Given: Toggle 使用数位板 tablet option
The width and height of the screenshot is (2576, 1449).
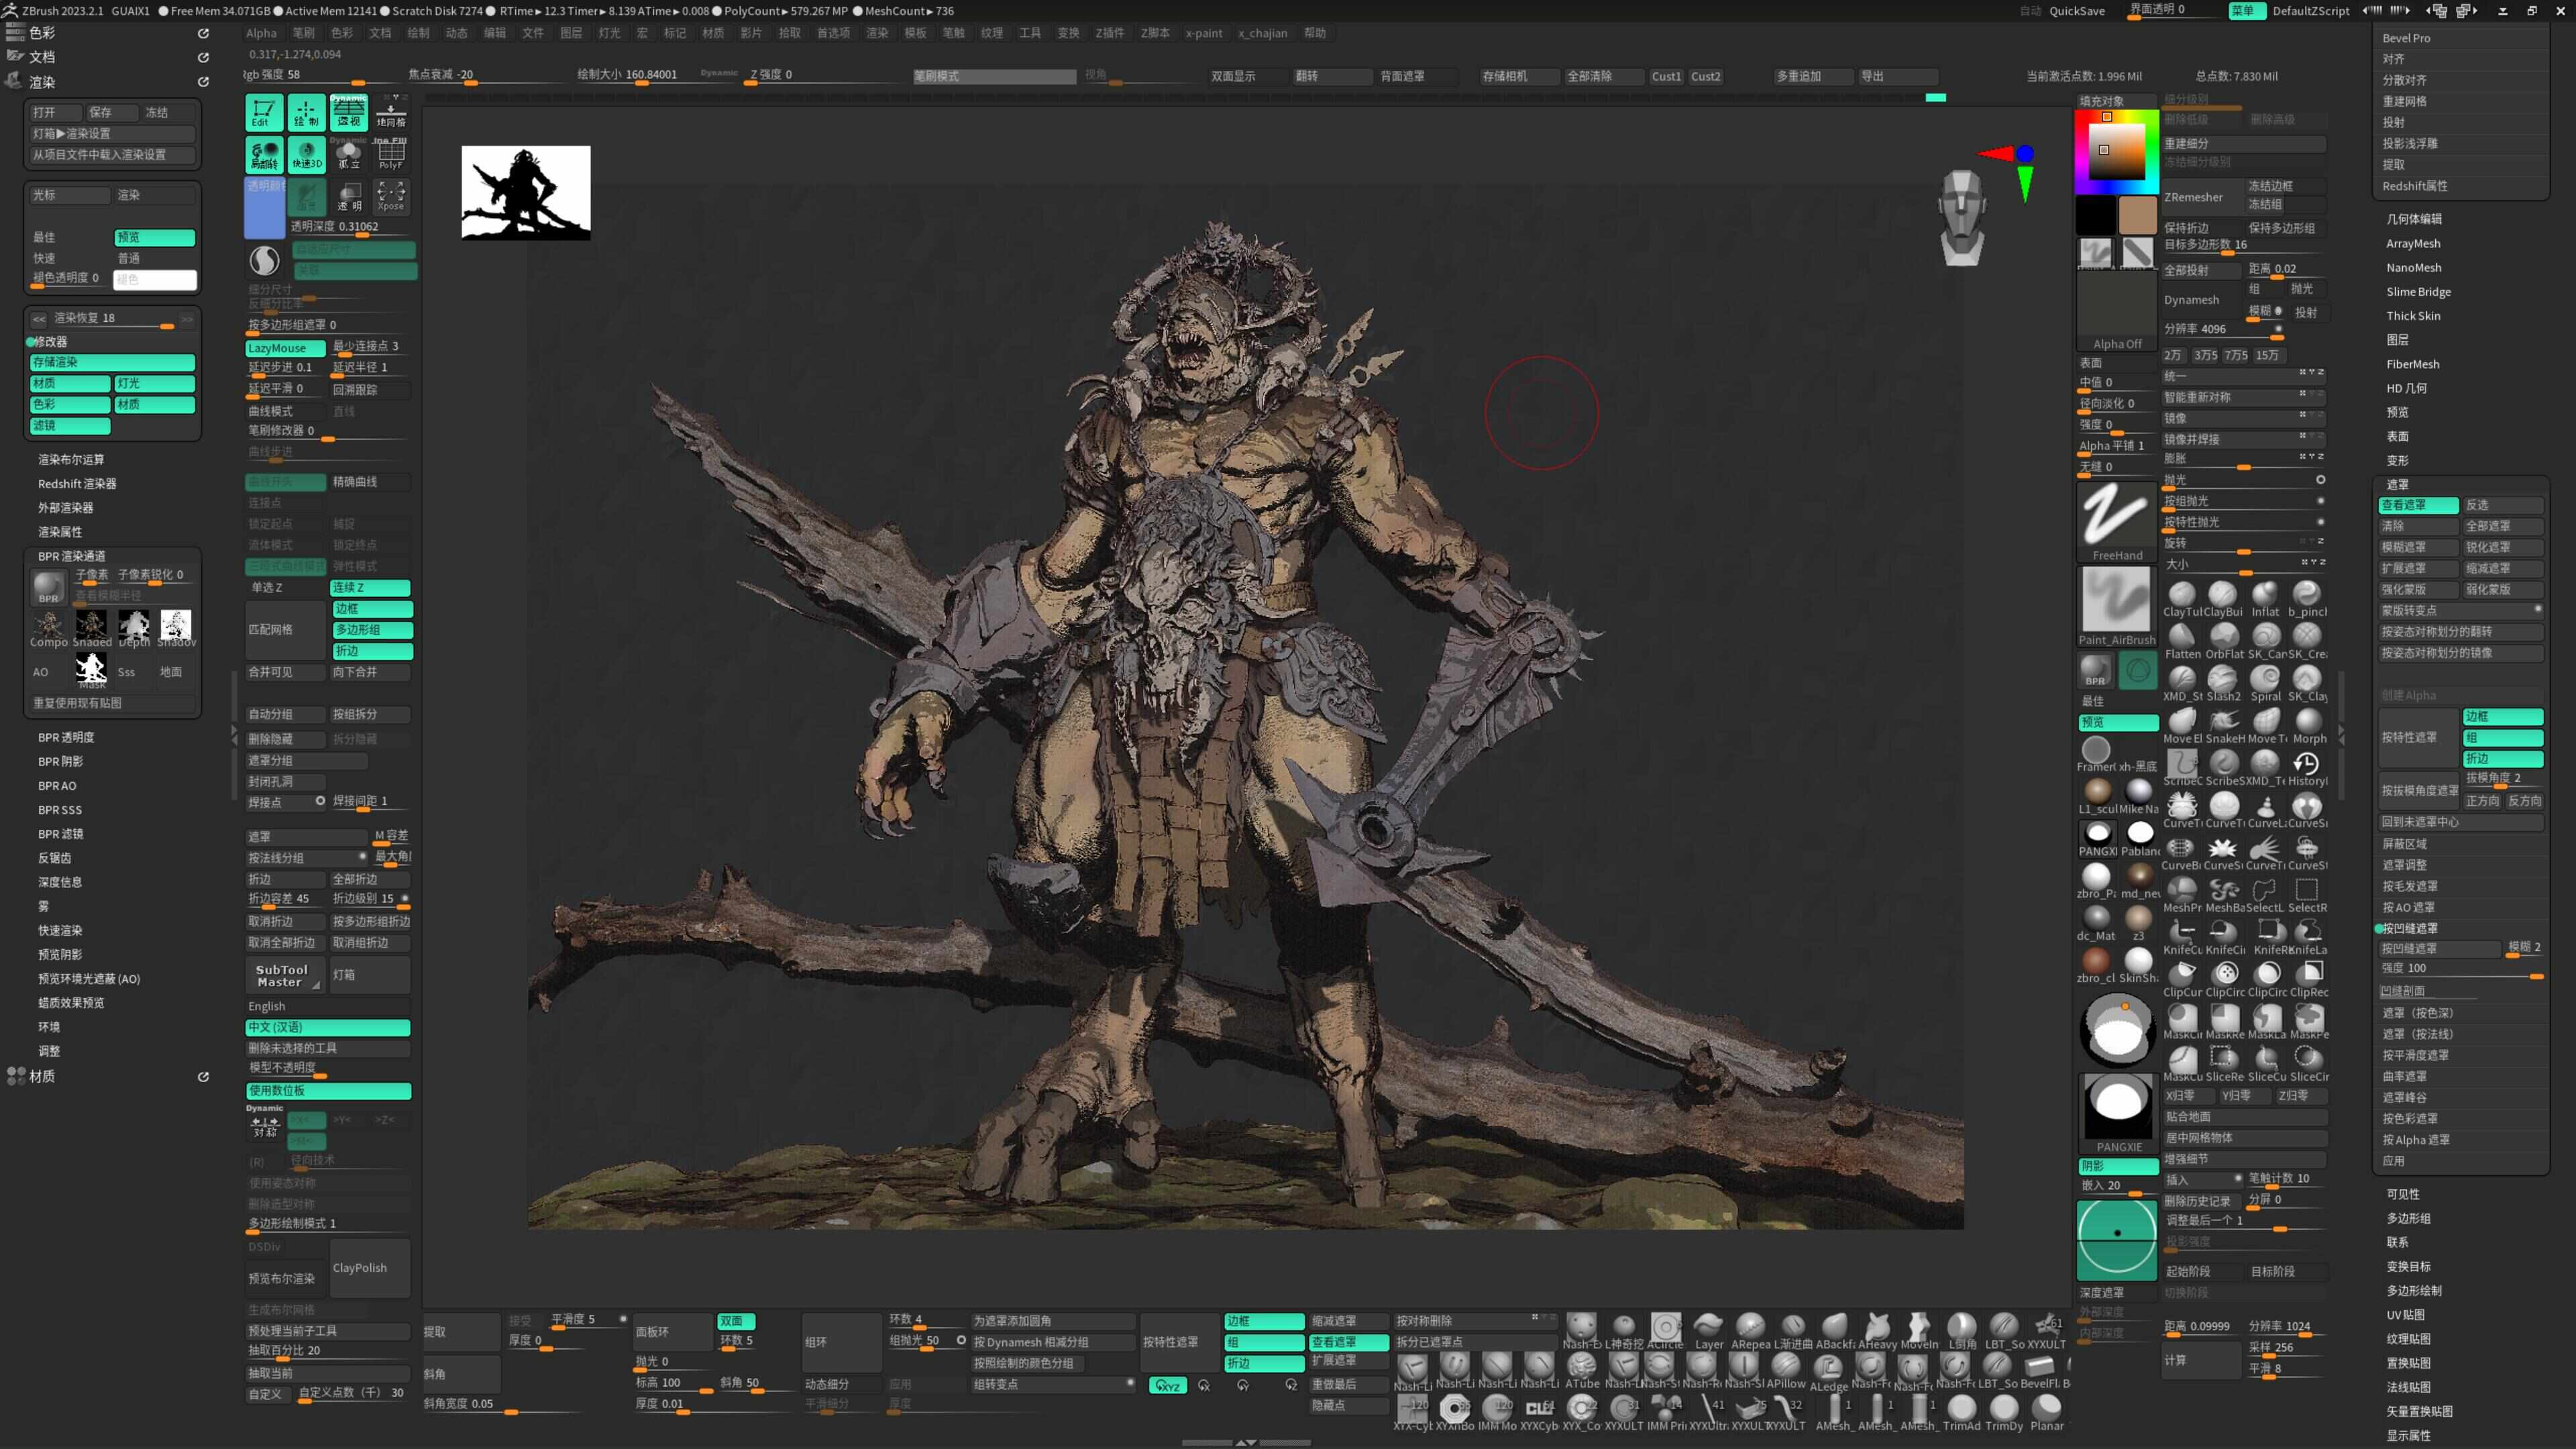Looking at the screenshot, I should click(x=328, y=1090).
